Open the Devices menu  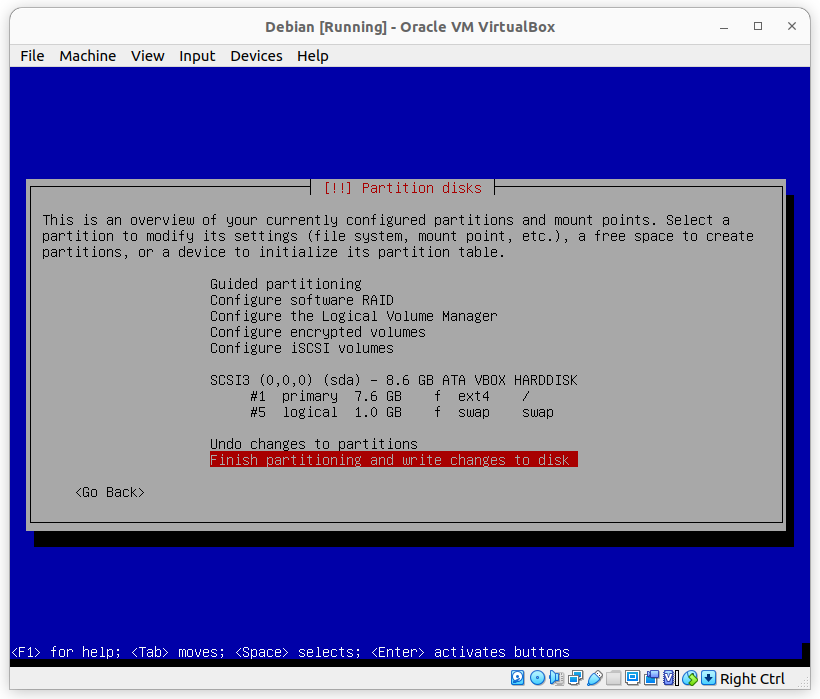coord(256,56)
